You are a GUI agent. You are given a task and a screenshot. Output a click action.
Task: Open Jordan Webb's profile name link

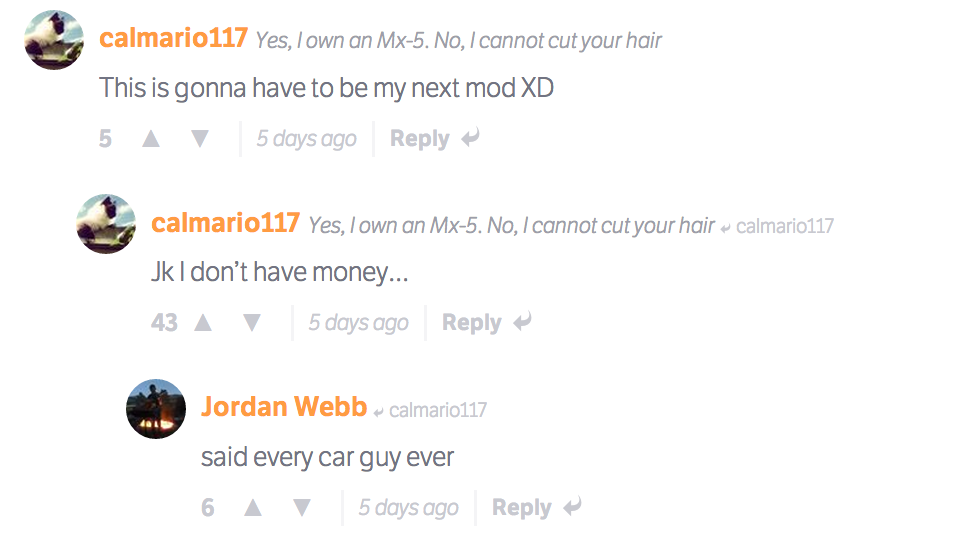(284, 407)
